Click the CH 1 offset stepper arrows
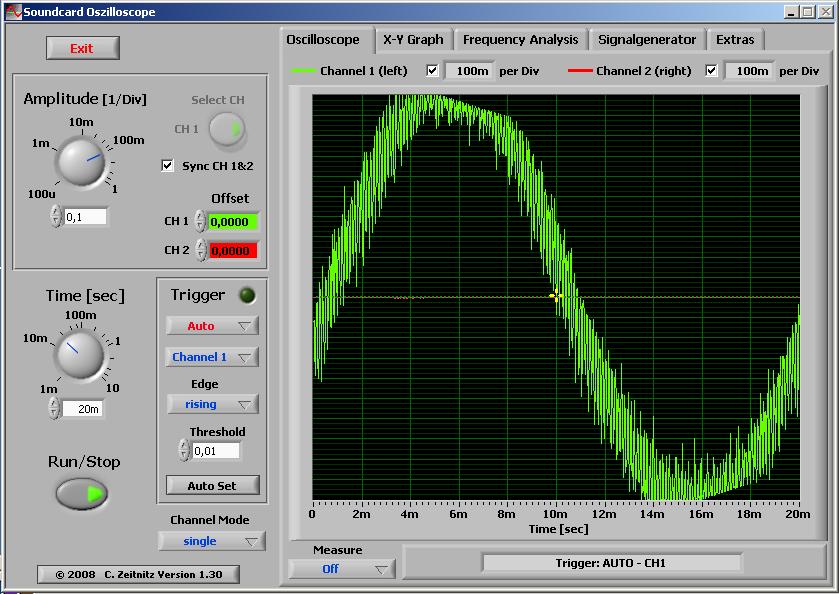 click(200, 222)
